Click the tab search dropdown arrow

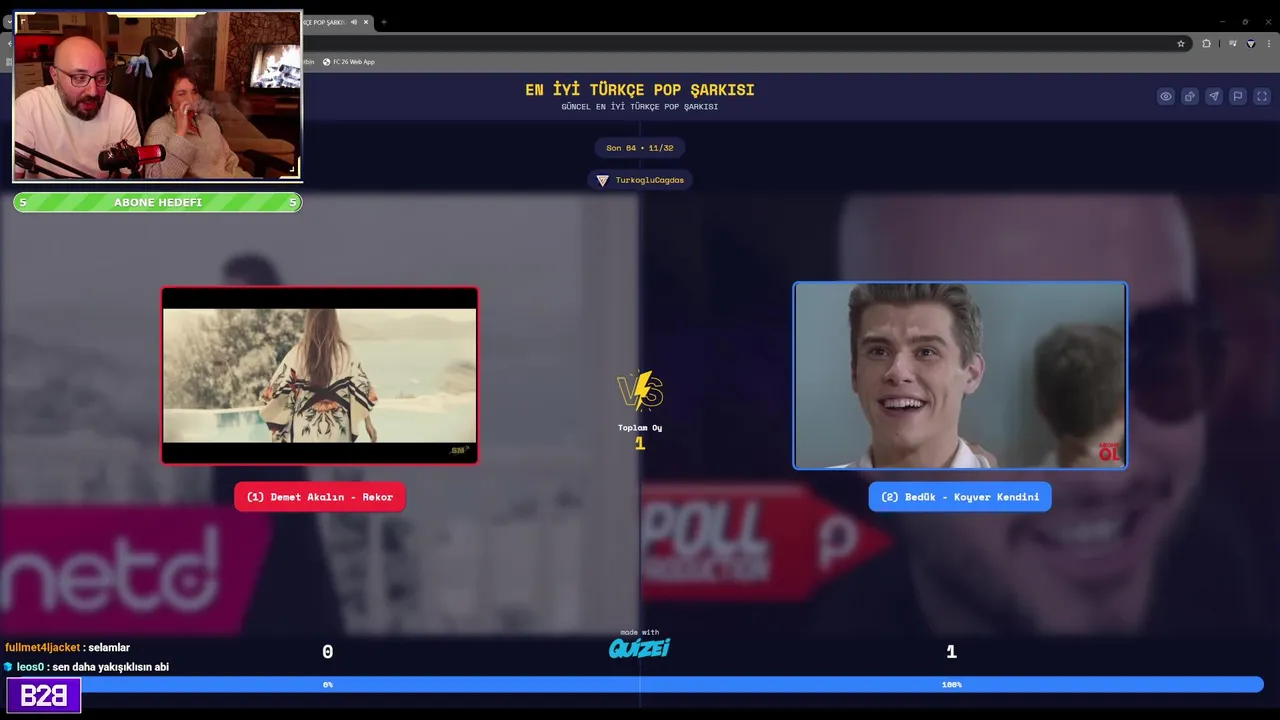8,22
